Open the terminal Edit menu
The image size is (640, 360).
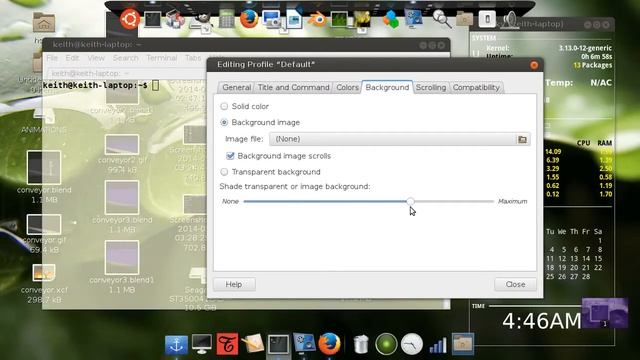(72, 58)
